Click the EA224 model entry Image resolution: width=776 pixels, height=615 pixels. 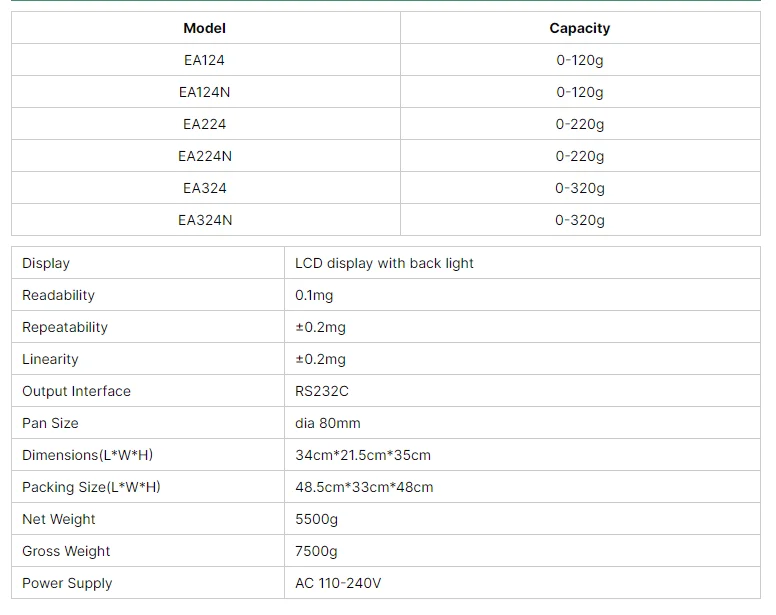point(204,124)
